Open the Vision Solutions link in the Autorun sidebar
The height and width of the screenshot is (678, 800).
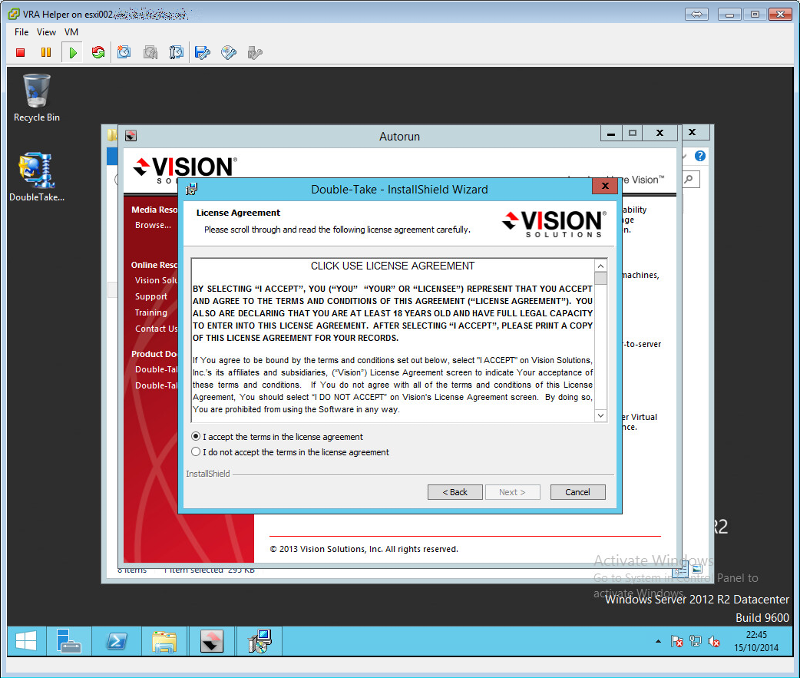tap(156, 280)
